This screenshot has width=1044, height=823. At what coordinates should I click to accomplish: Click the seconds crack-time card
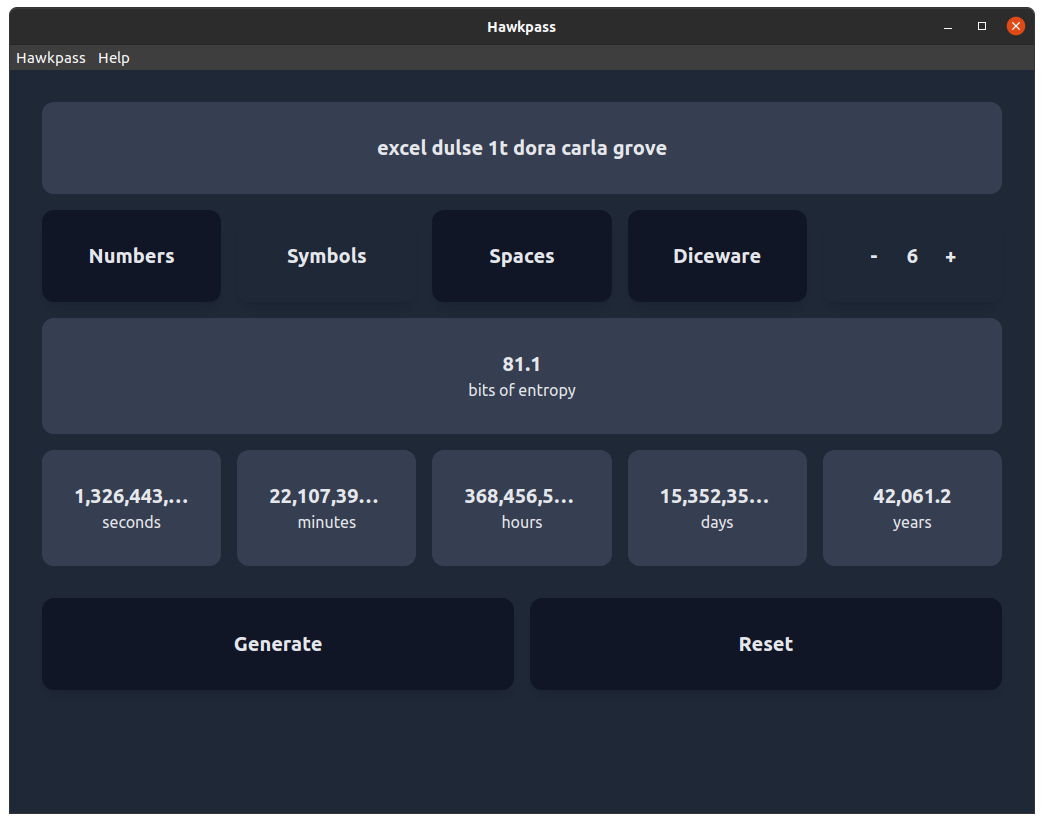point(131,508)
